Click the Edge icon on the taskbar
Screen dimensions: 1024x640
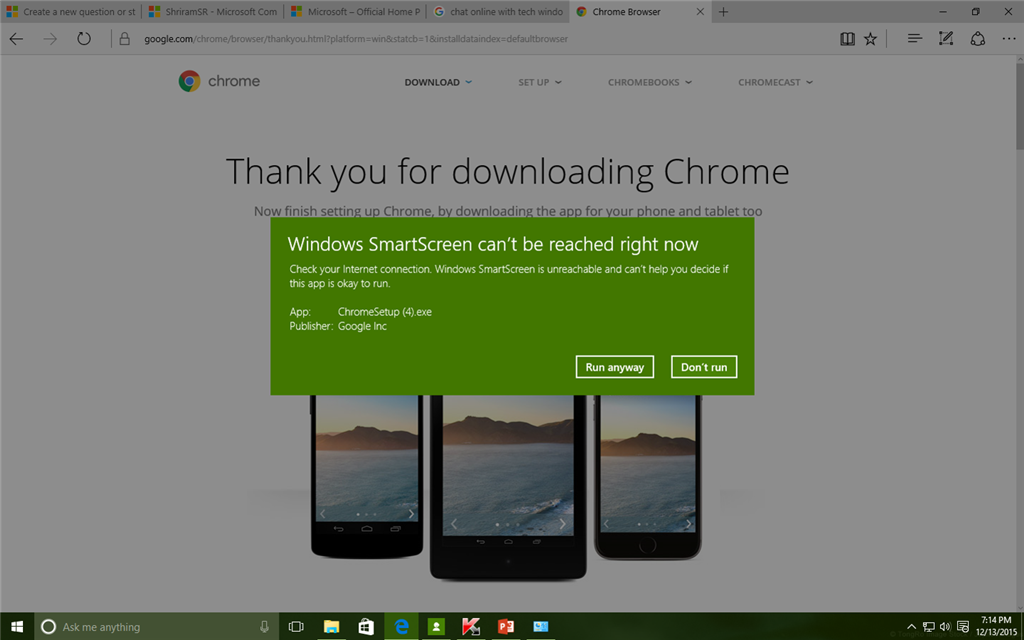pyautogui.click(x=401, y=627)
